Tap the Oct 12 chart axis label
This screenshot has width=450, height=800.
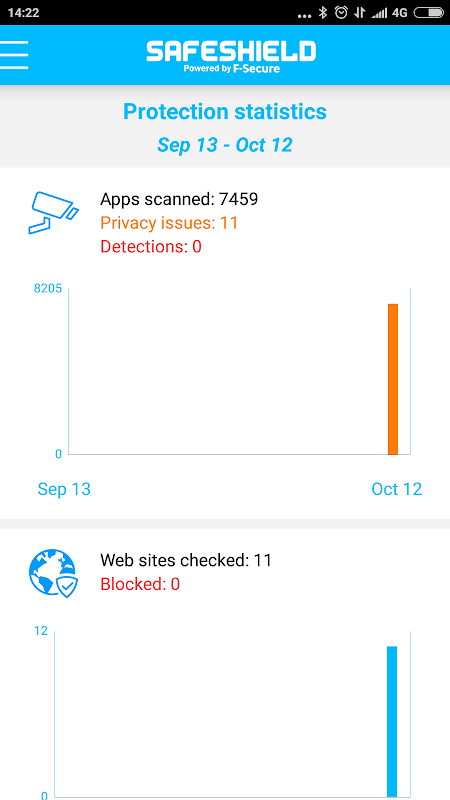pos(397,489)
